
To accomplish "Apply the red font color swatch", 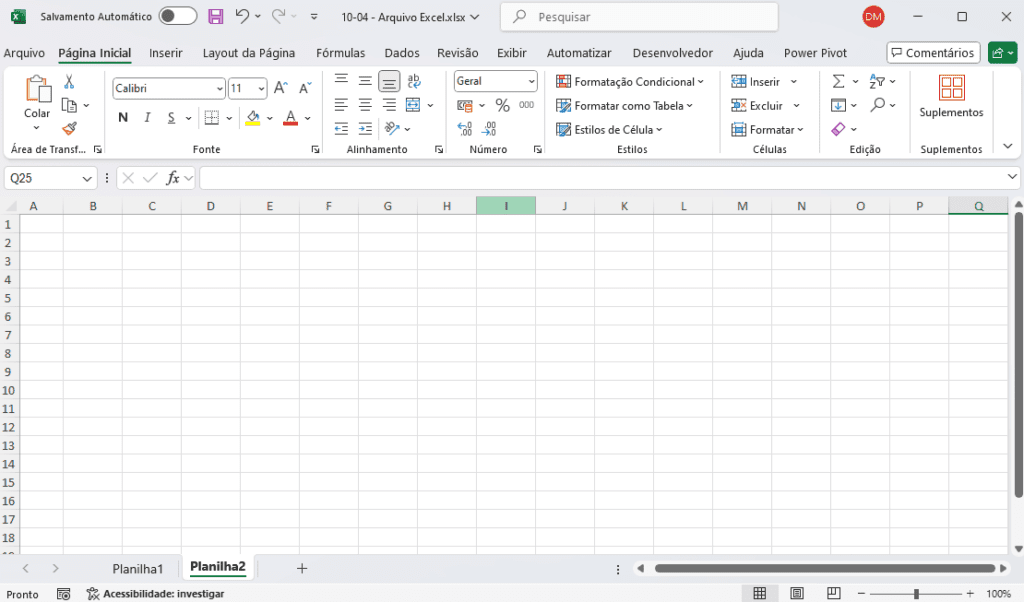I will pyautogui.click(x=291, y=118).
